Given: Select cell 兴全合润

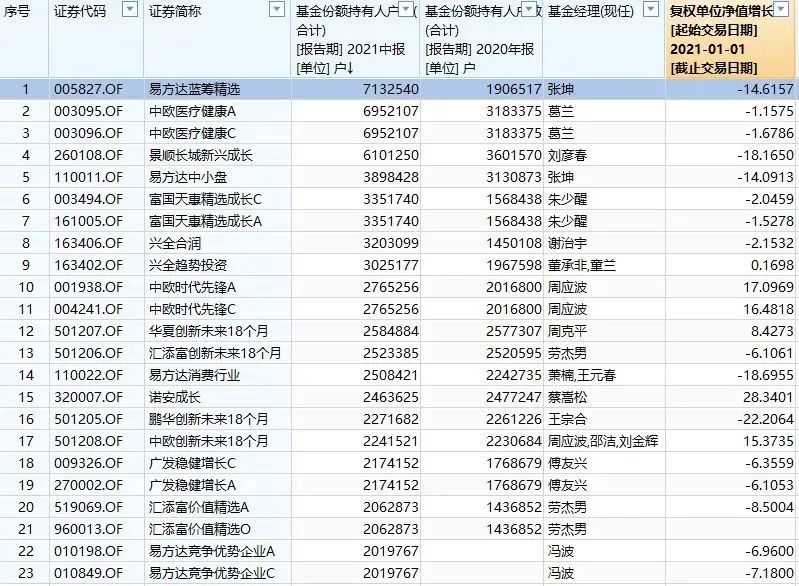Looking at the screenshot, I should pyautogui.click(x=175, y=243).
